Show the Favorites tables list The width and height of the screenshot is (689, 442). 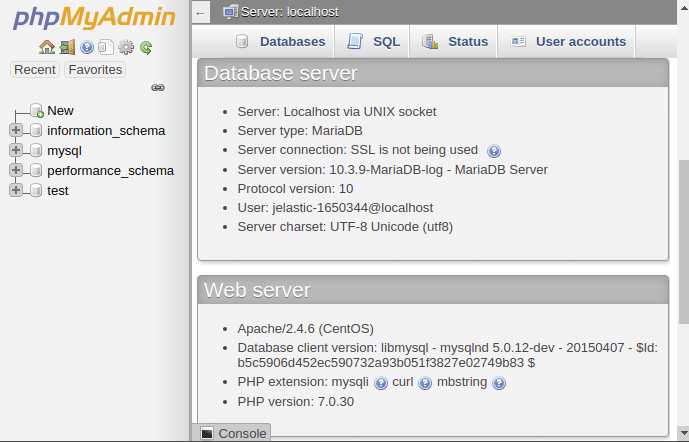95,69
